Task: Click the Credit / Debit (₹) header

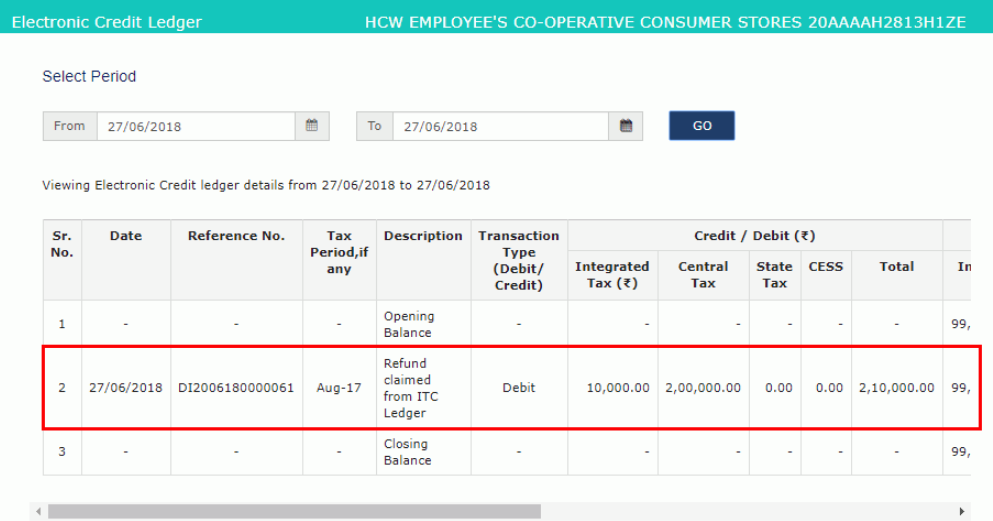Action: (x=755, y=235)
